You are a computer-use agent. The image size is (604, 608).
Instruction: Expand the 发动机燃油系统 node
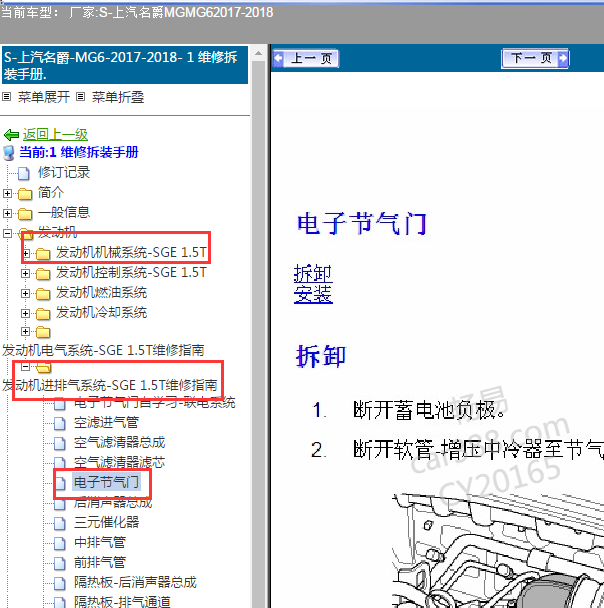(x=26, y=294)
